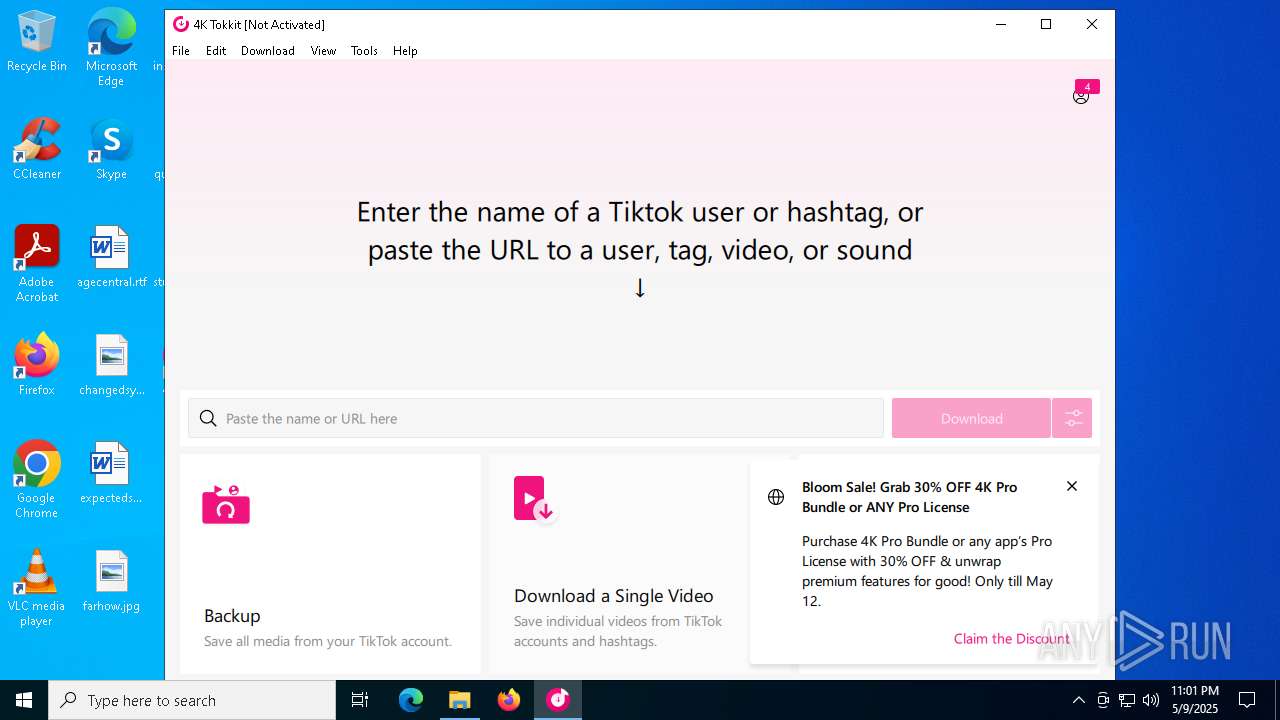
Task: Open Edge from the taskbar
Action: (411, 700)
